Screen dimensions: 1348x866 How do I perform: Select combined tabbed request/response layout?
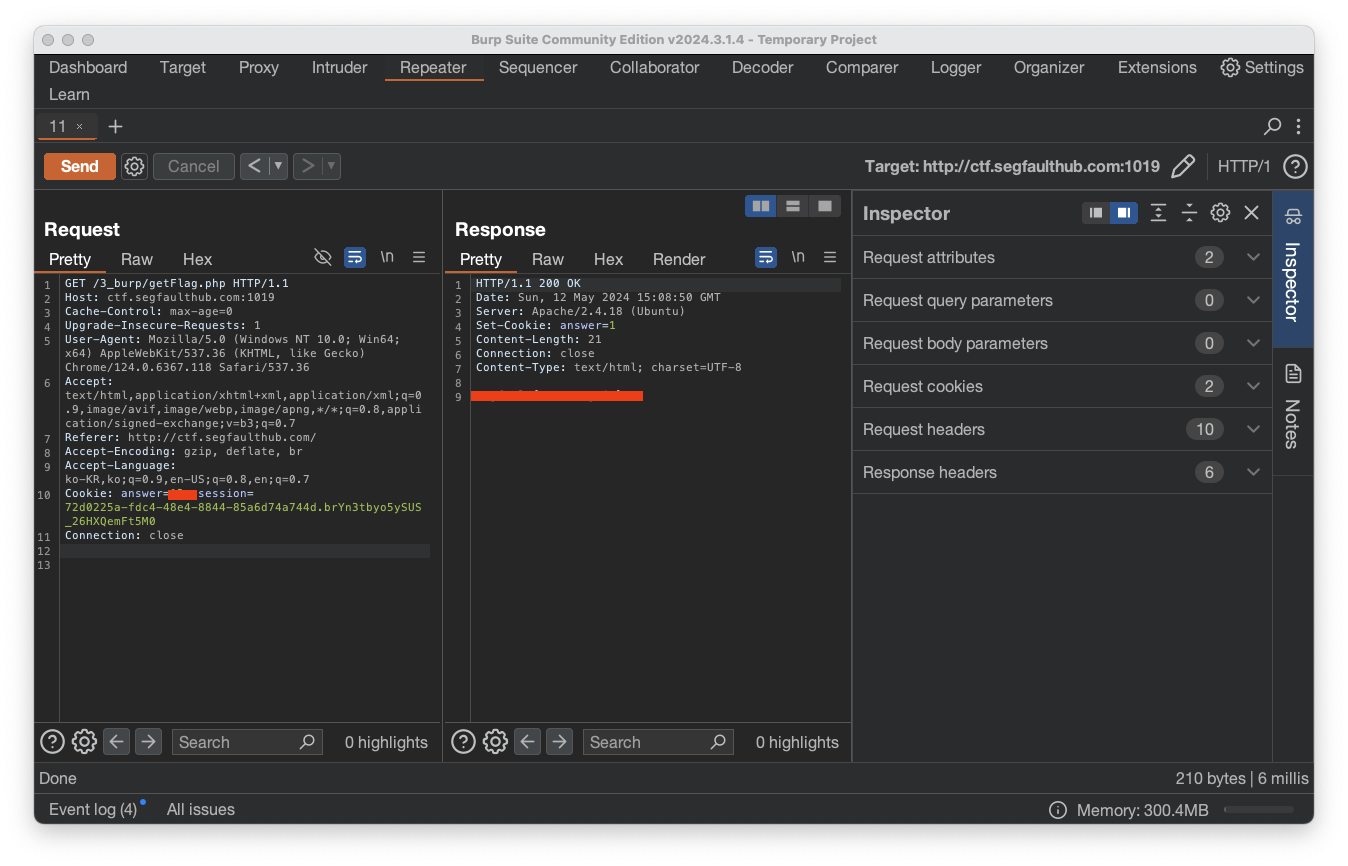824,206
